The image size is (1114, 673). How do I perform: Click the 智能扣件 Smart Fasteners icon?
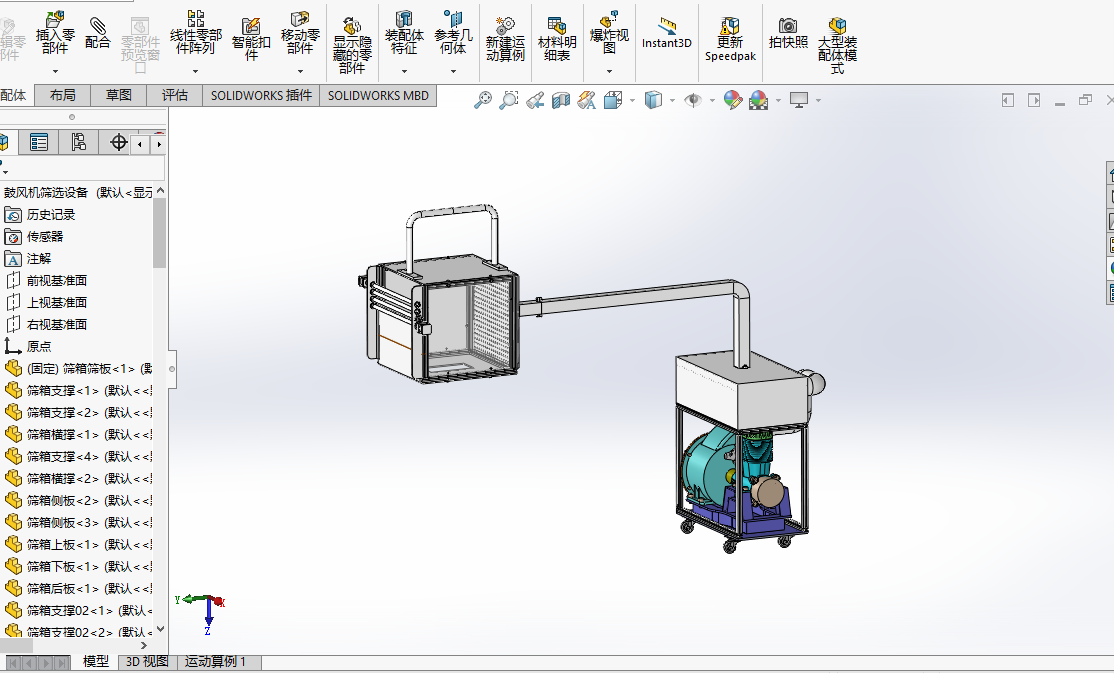point(251,39)
